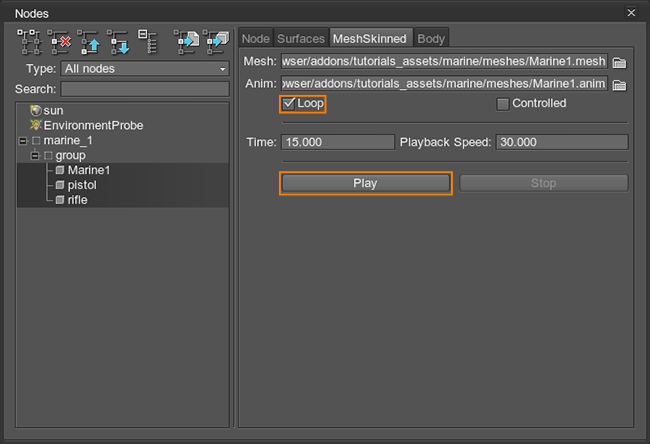Enable the Controlled checkbox

(503, 104)
